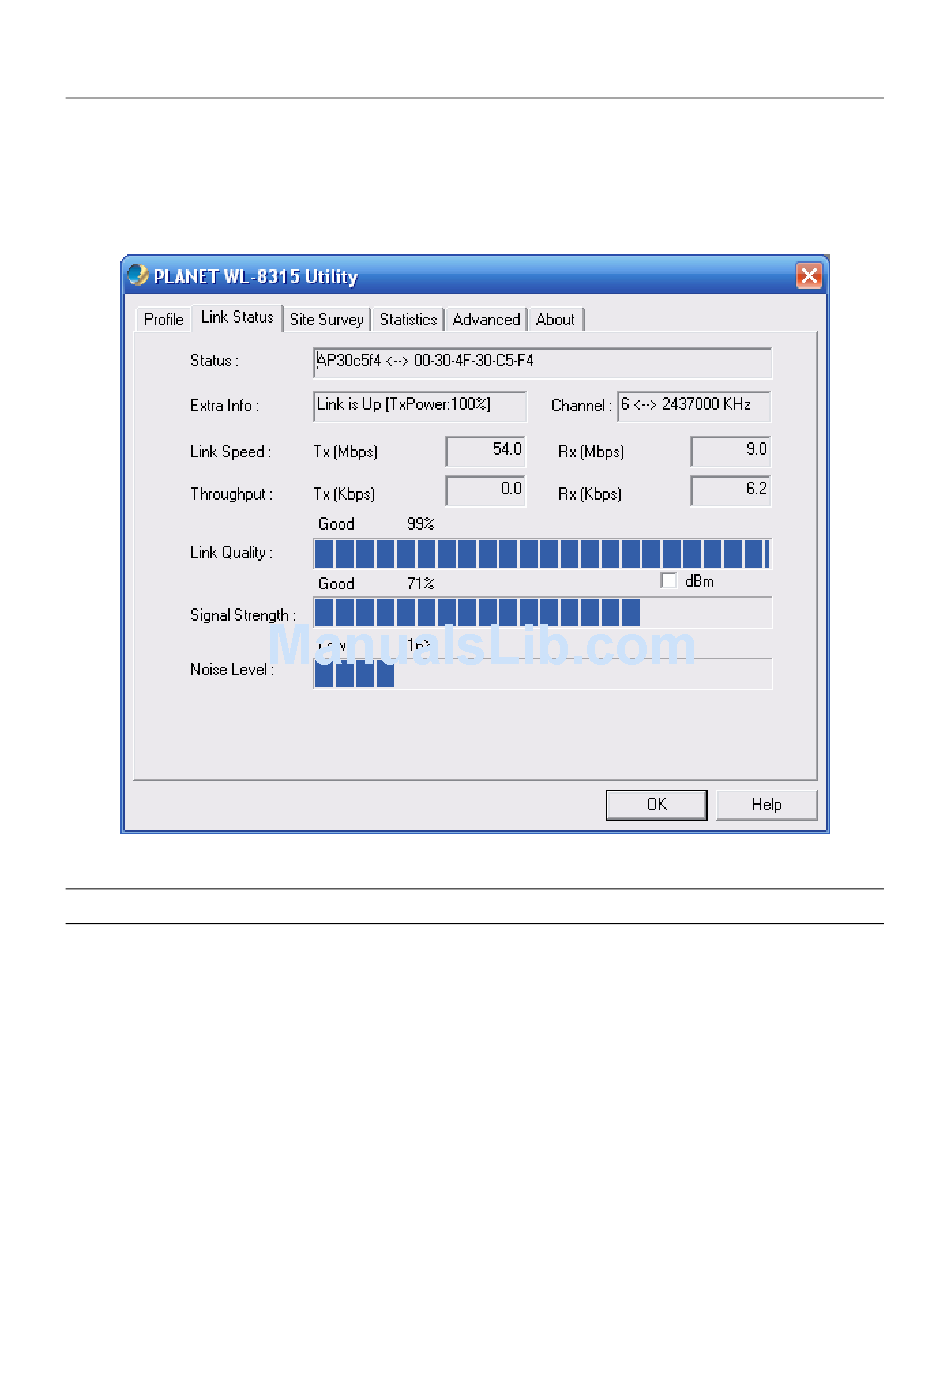This screenshot has width=950, height=1398.
Task: Go to the Statistics tab
Action: (408, 319)
